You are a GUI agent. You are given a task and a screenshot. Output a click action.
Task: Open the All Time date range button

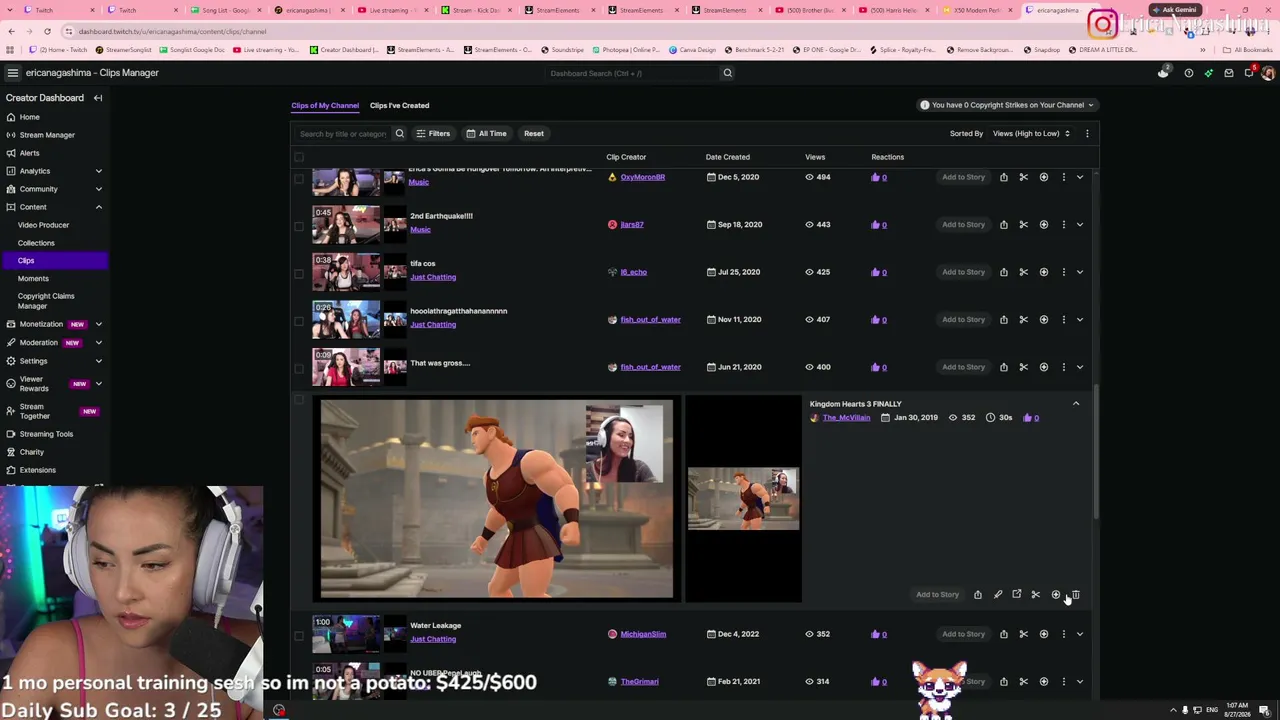[x=486, y=133]
